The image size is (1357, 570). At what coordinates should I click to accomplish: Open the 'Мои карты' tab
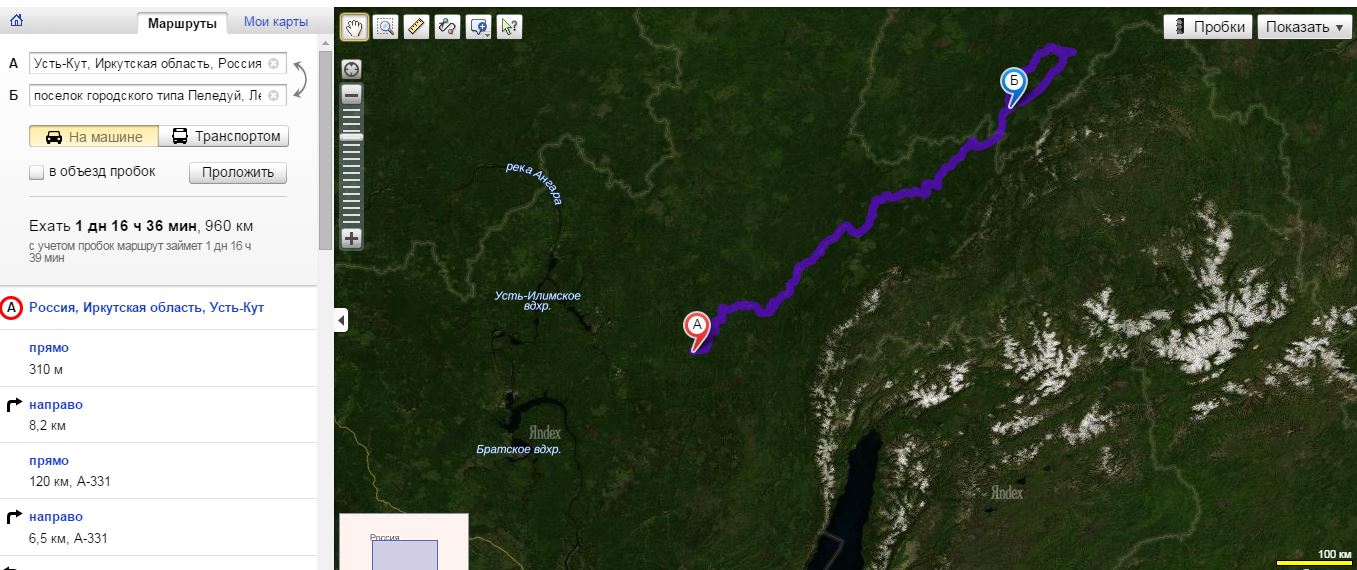(x=275, y=22)
